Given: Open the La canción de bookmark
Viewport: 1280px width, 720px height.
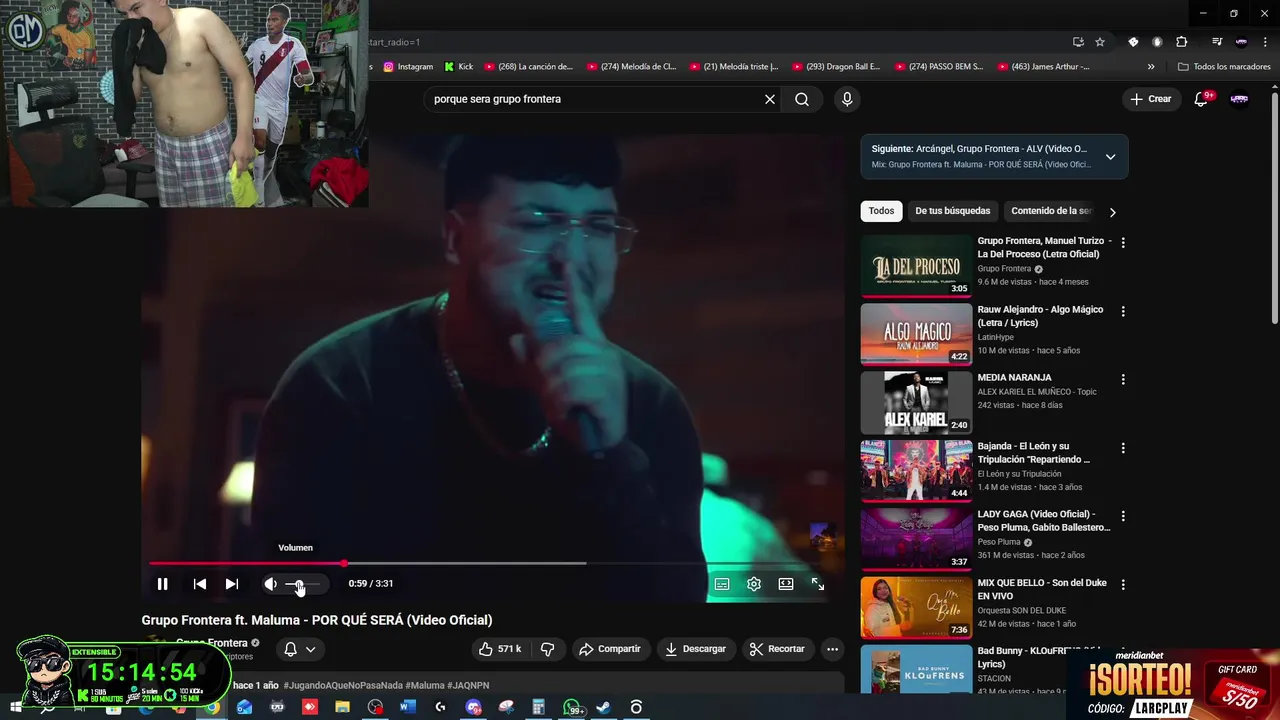Looking at the screenshot, I should pyautogui.click(x=528, y=67).
